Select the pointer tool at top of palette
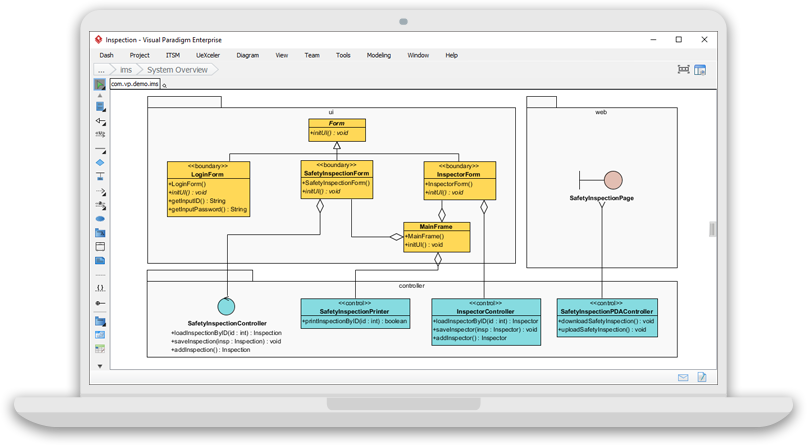The width and height of the screenshot is (807, 445). (100, 85)
